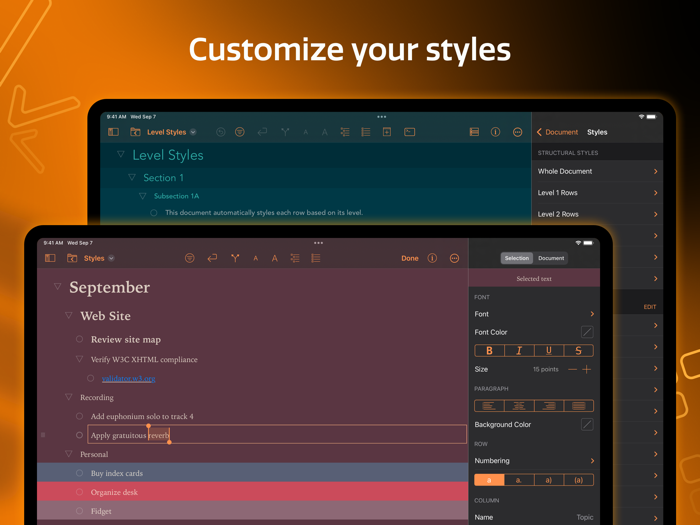This screenshot has width=700, height=525.
Task: Click the Review site map row bullet
Action: pos(79,339)
